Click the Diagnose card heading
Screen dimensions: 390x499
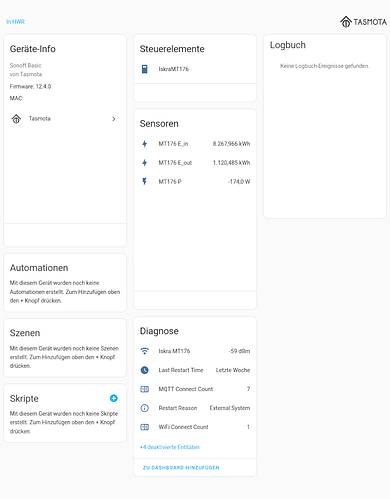point(159,331)
